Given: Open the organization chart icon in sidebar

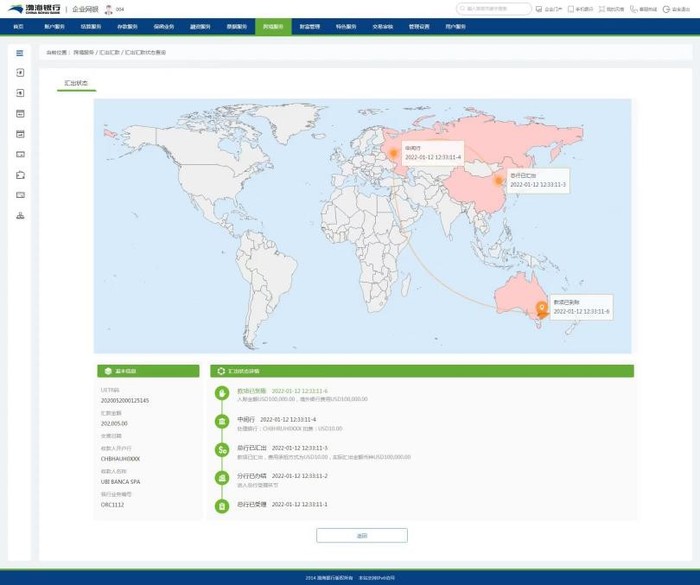Looking at the screenshot, I should pos(20,216).
